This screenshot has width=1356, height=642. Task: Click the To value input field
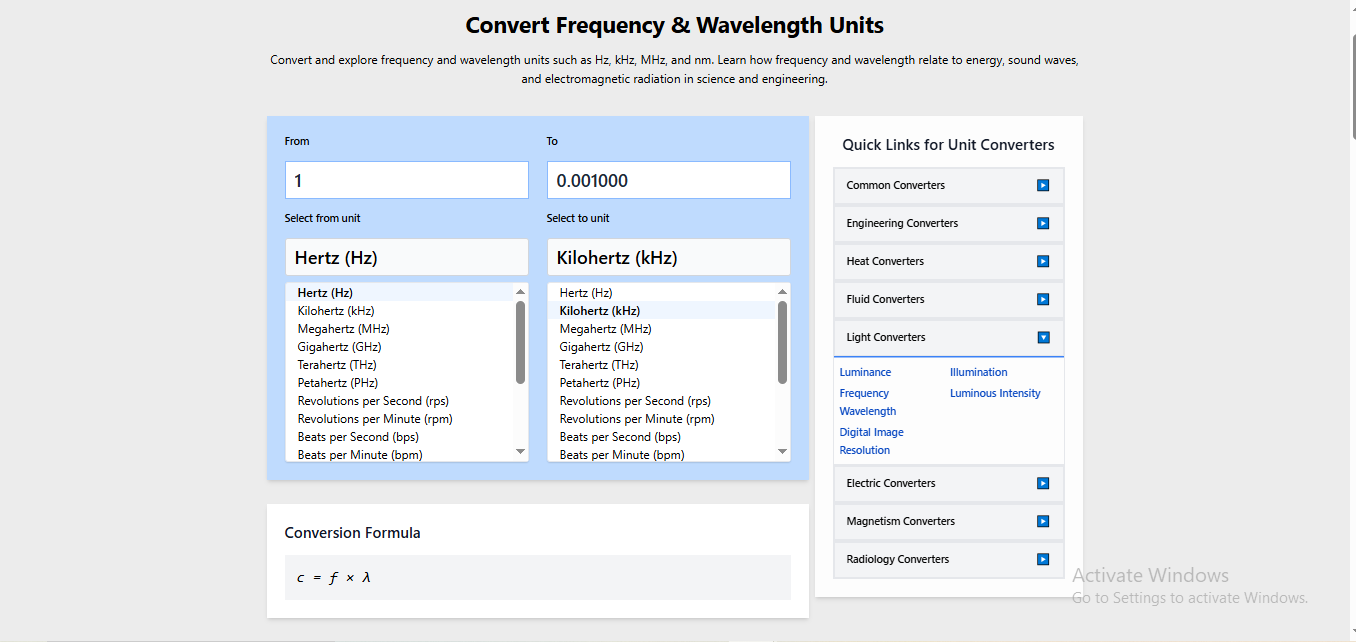tap(668, 180)
